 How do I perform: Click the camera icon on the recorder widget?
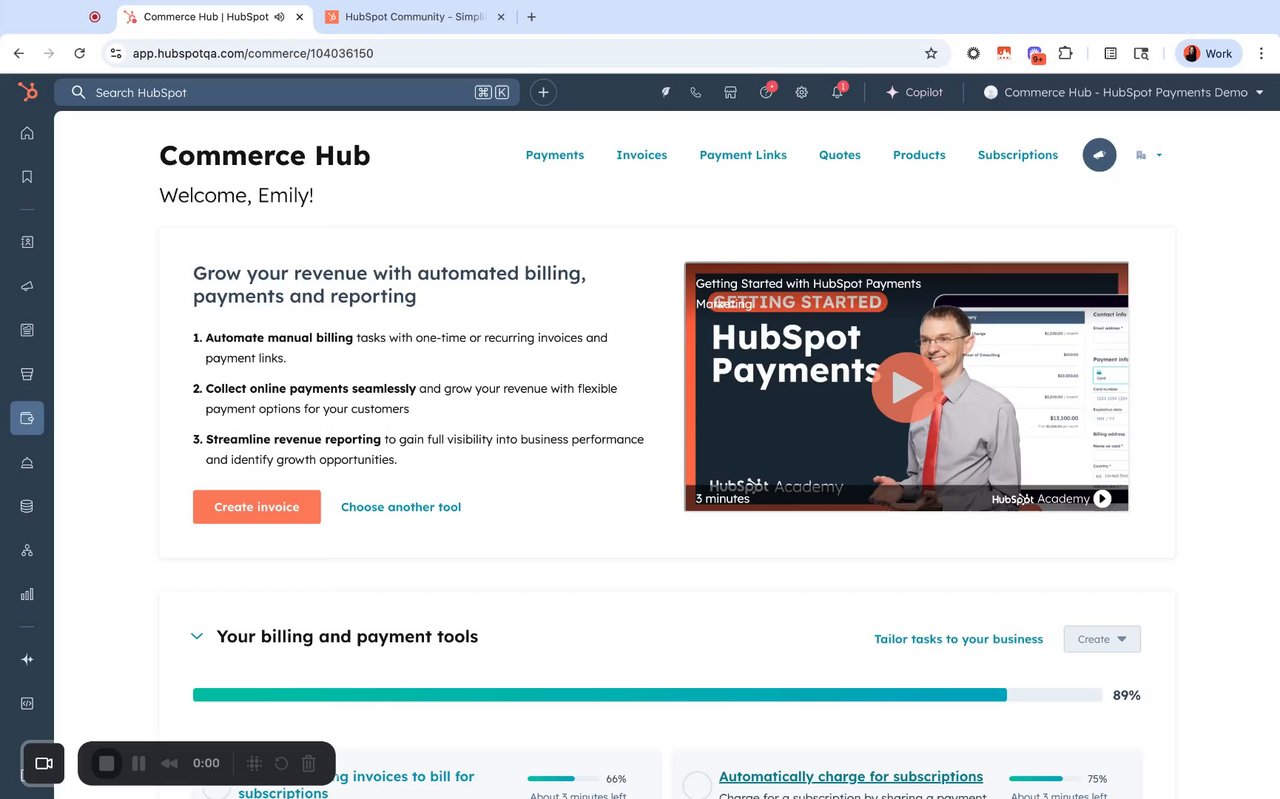click(44, 763)
